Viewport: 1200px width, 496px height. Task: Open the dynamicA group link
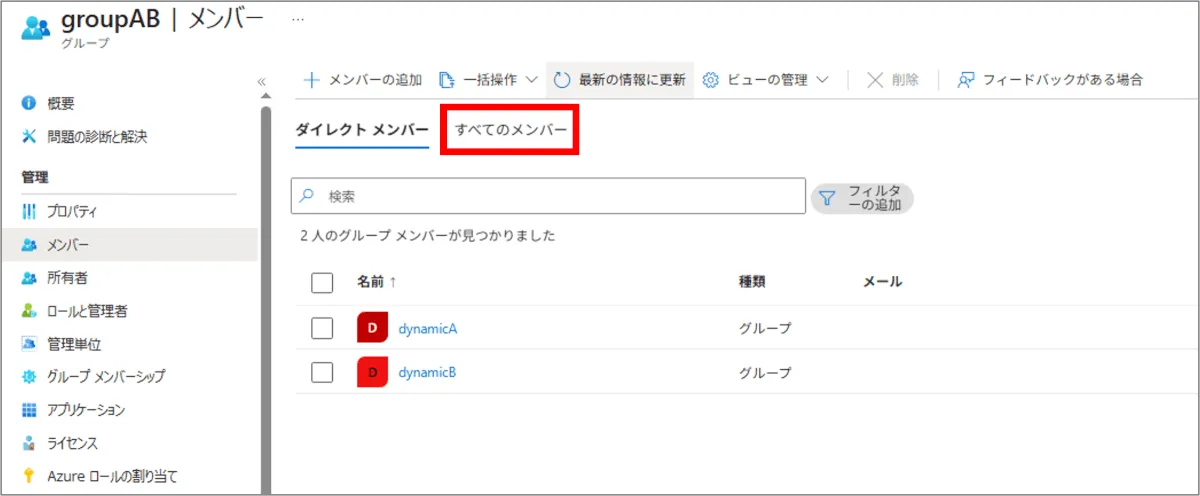click(x=427, y=328)
